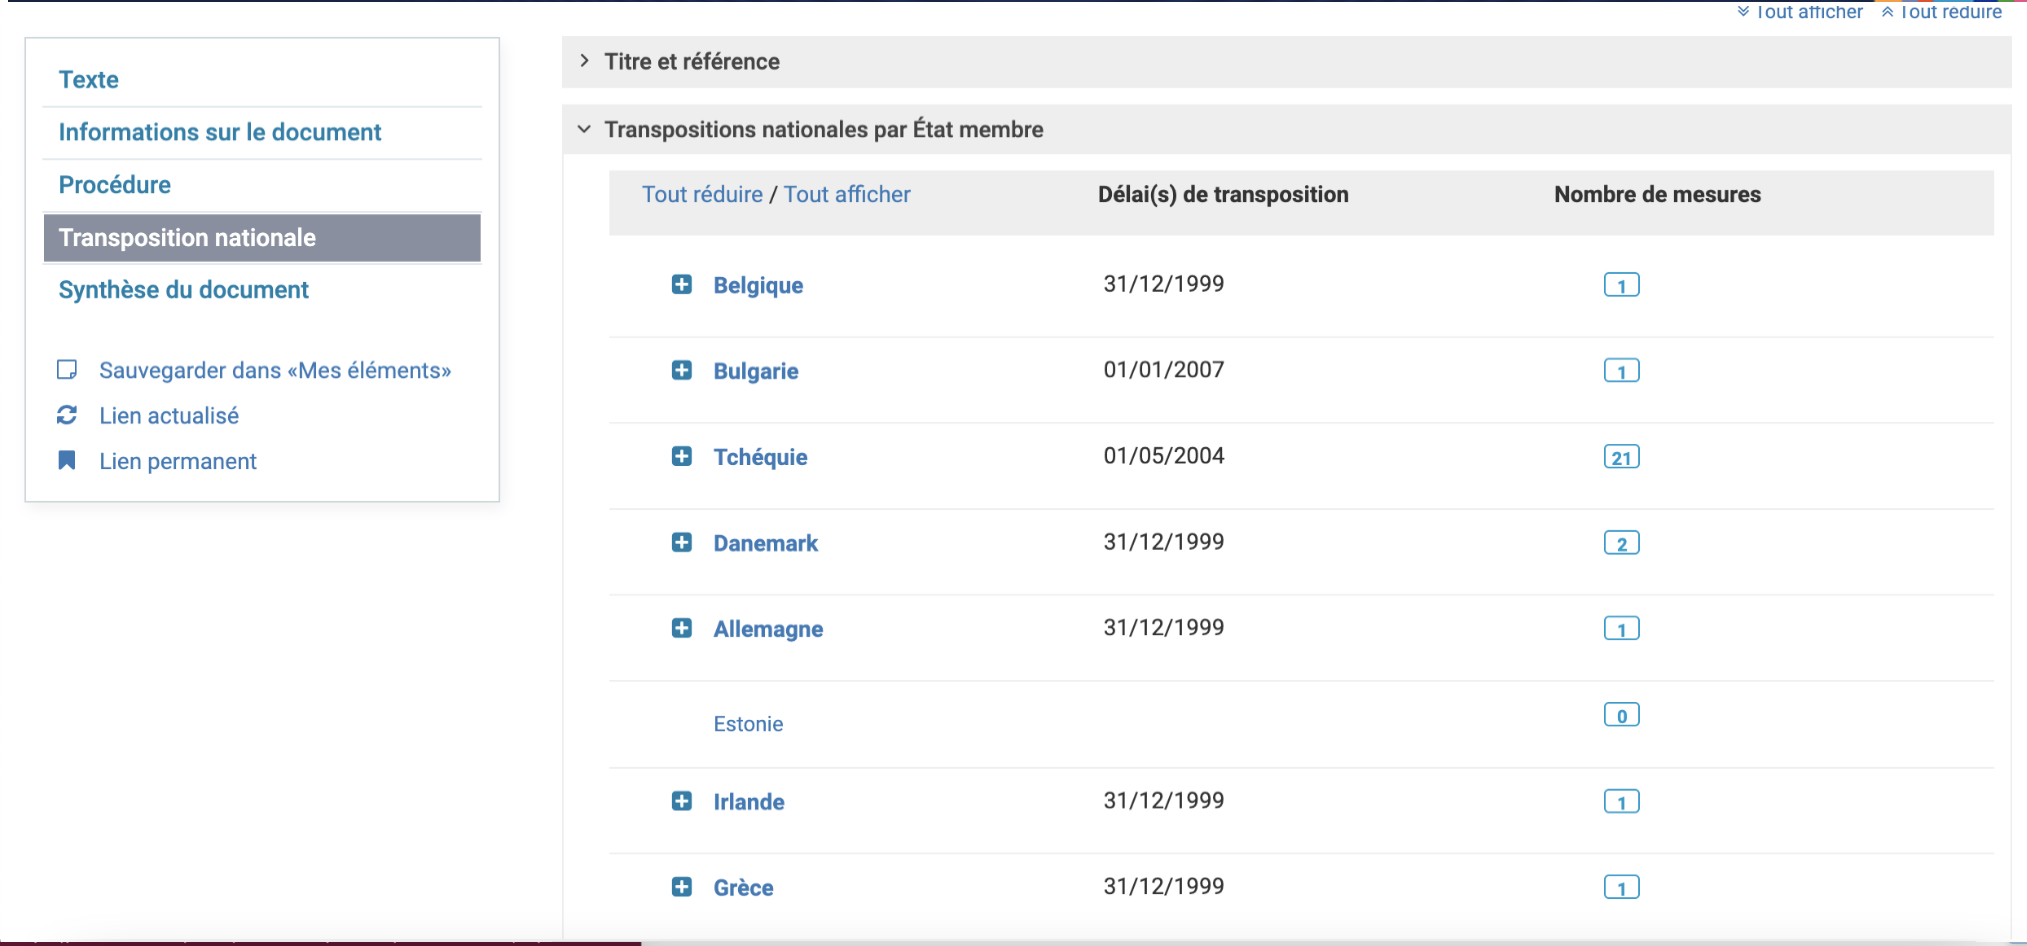2027x946 pixels.
Task: Click Tout afficher in table header
Action: pyautogui.click(x=847, y=195)
